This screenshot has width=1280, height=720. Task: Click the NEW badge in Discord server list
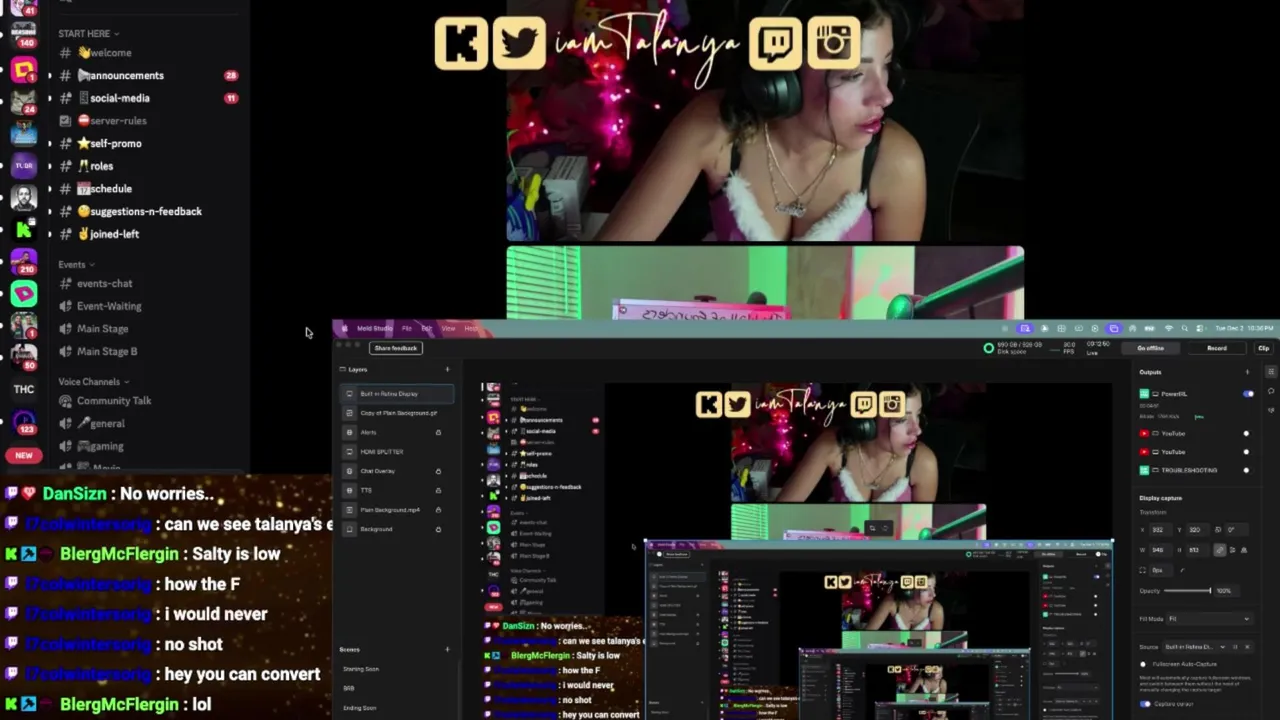tap(24, 455)
